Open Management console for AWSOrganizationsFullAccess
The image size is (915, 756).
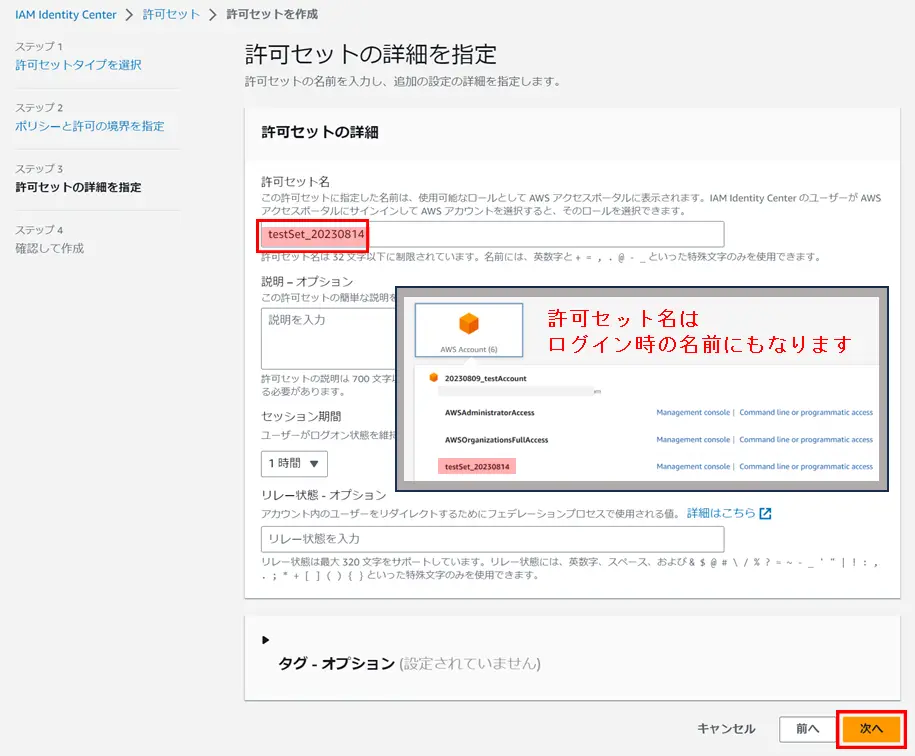point(693,440)
